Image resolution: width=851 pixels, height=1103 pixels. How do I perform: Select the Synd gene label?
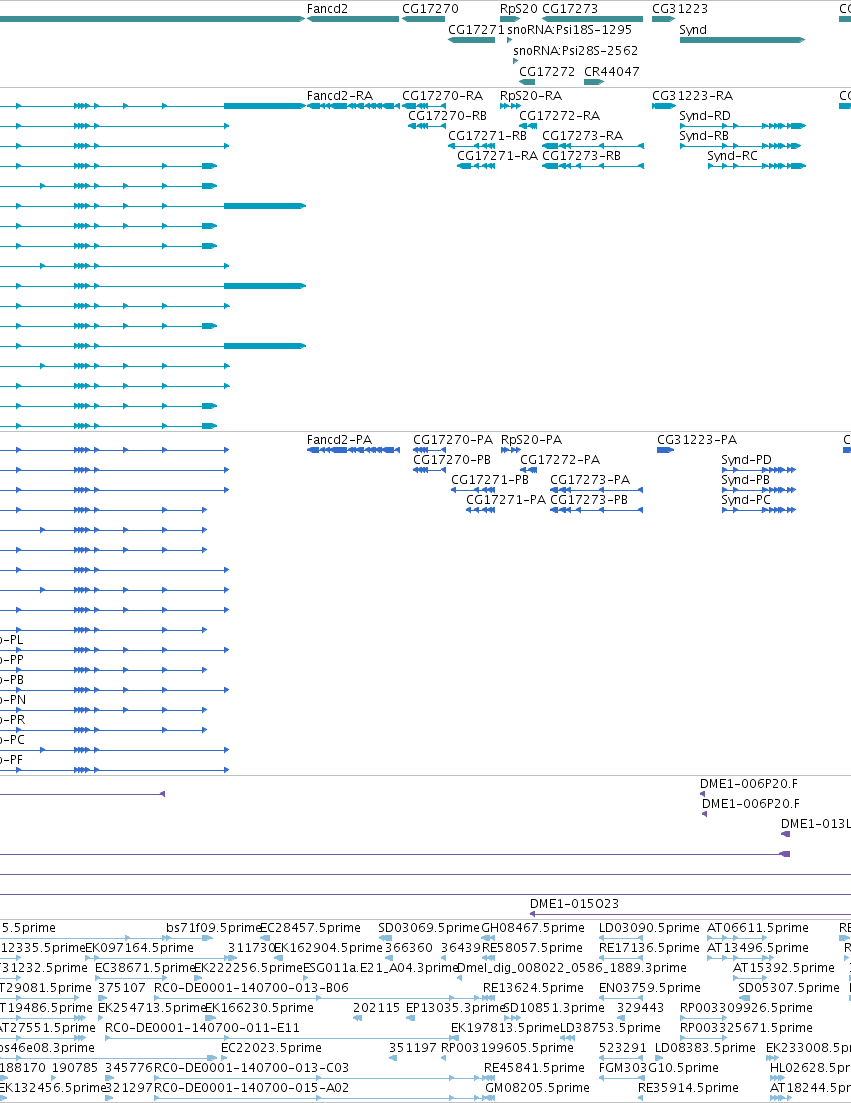click(x=693, y=30)
